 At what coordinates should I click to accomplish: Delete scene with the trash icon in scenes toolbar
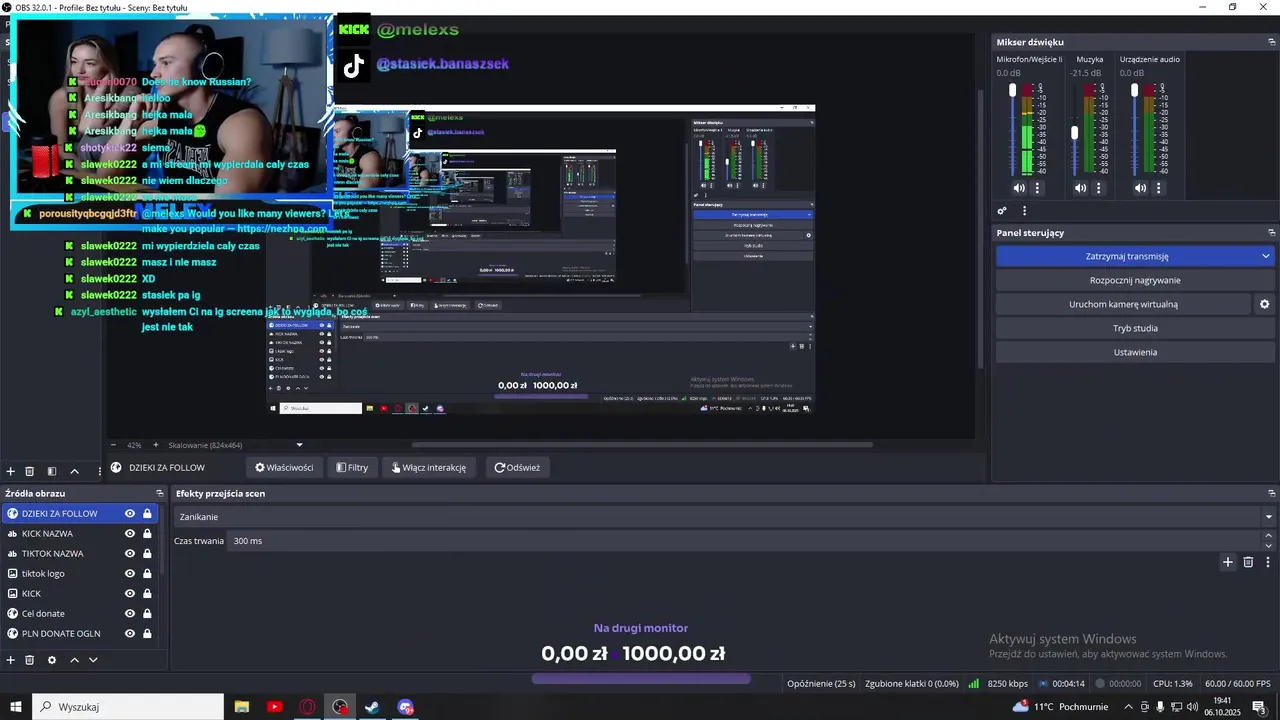pos(30,471)
